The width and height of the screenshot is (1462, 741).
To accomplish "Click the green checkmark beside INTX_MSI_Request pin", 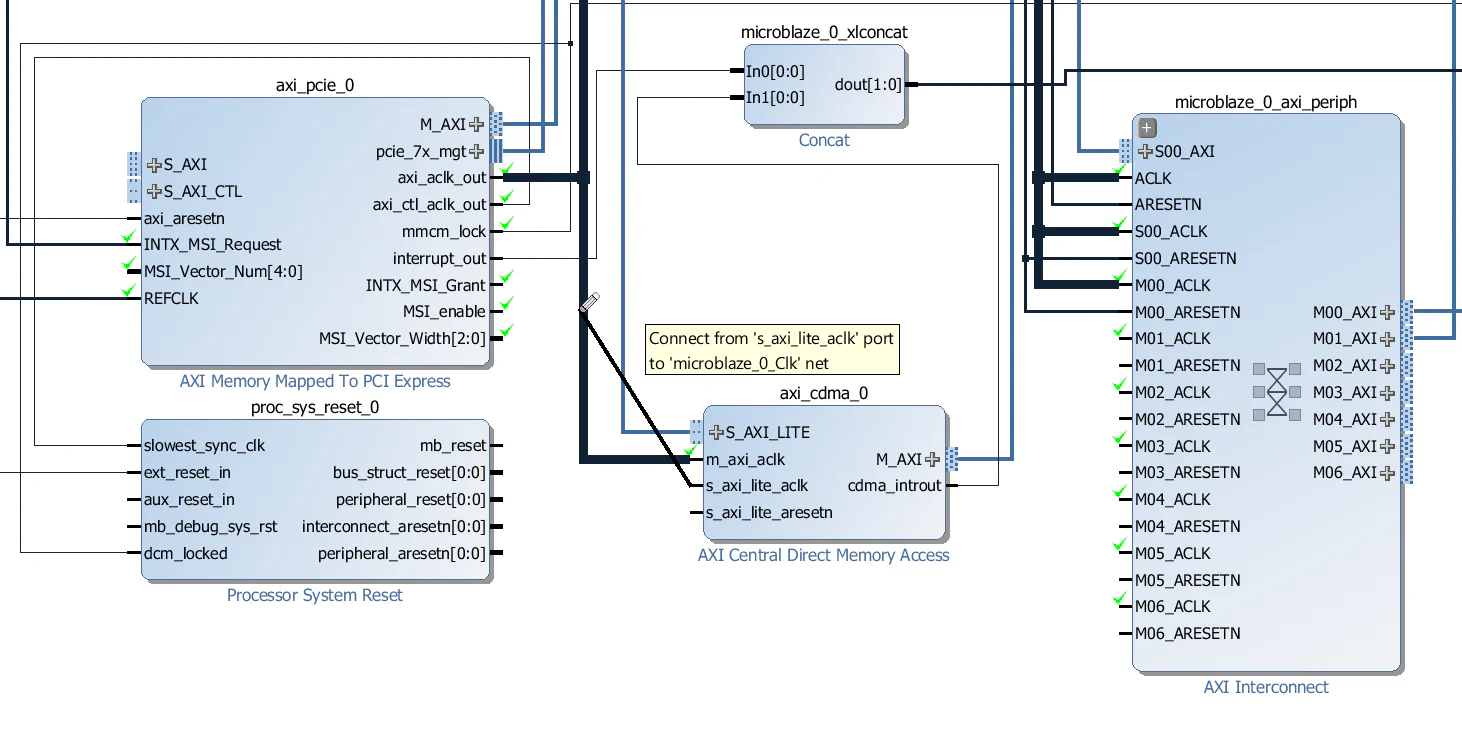I will [128, 237].
